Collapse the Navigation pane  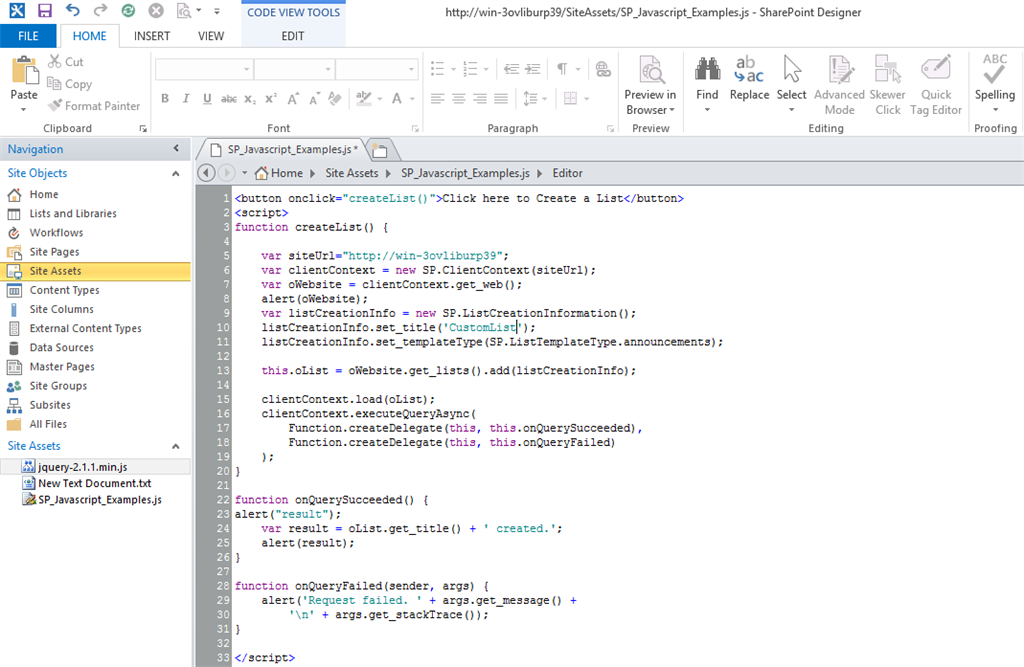click(x=176, y=149)
